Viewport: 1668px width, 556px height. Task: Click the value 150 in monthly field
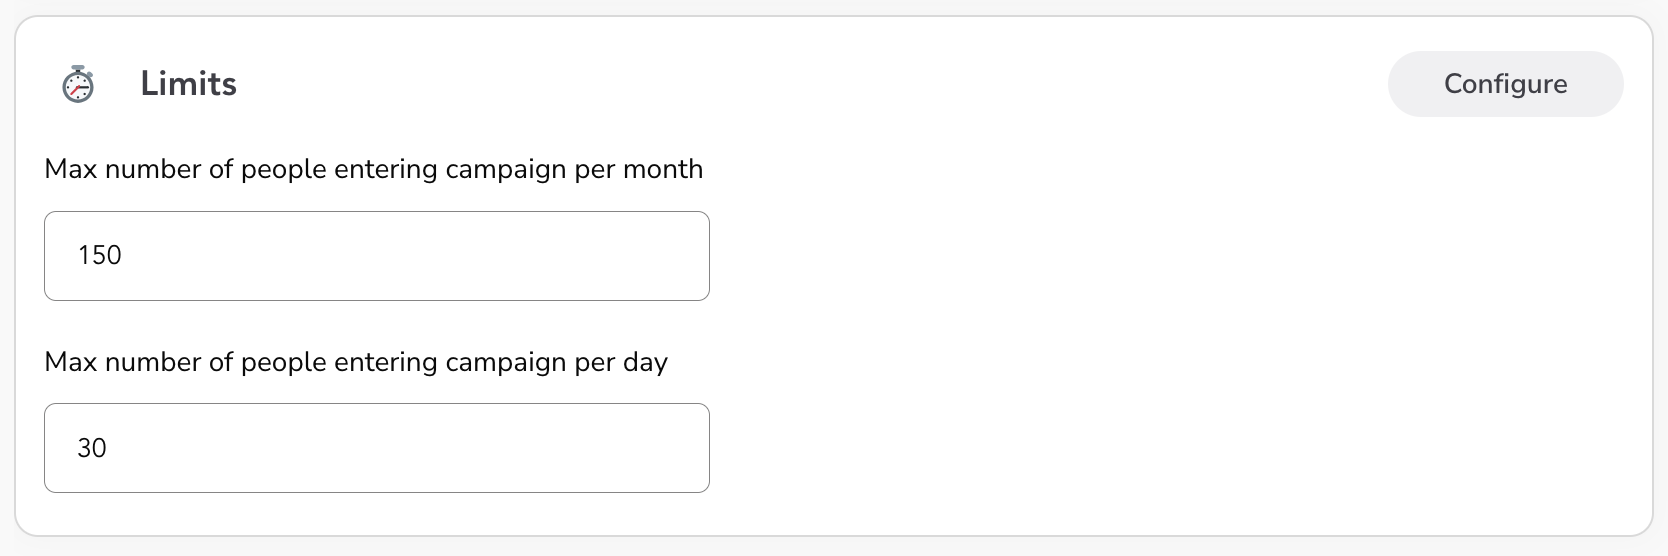point(100,256)
